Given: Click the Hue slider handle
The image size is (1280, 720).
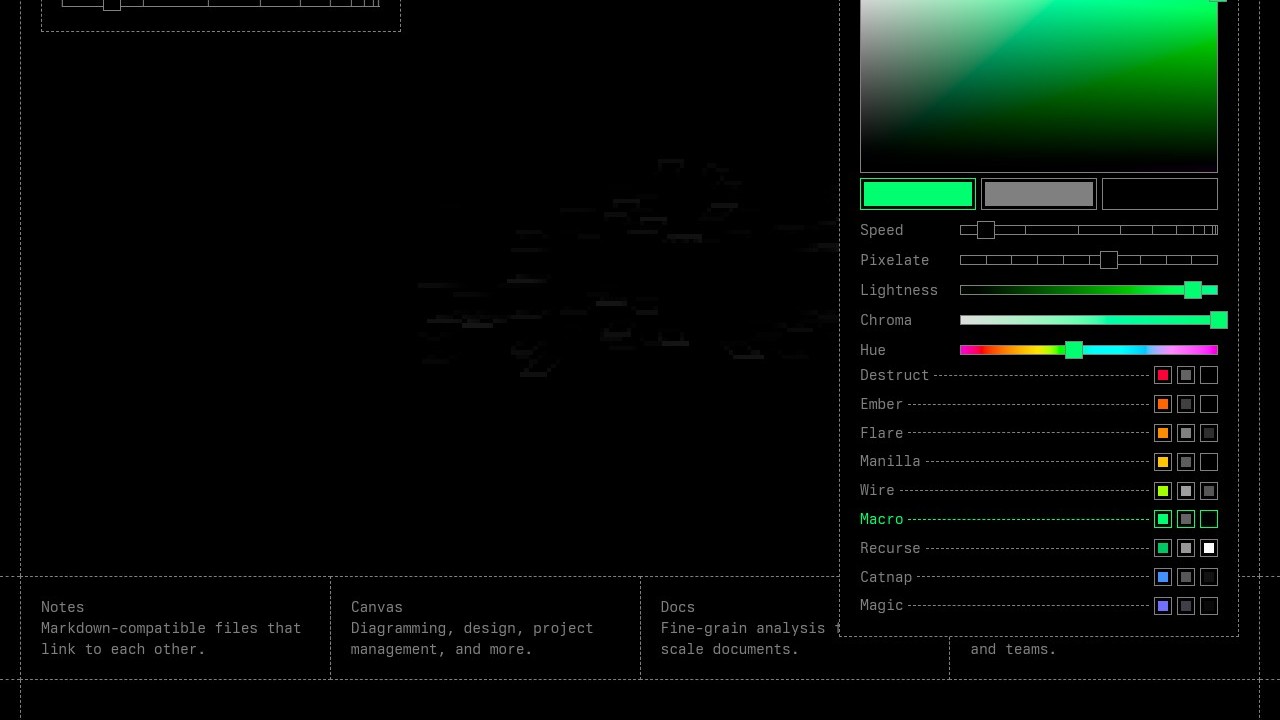Looking at the screenshot, I should pos(1073,350).
